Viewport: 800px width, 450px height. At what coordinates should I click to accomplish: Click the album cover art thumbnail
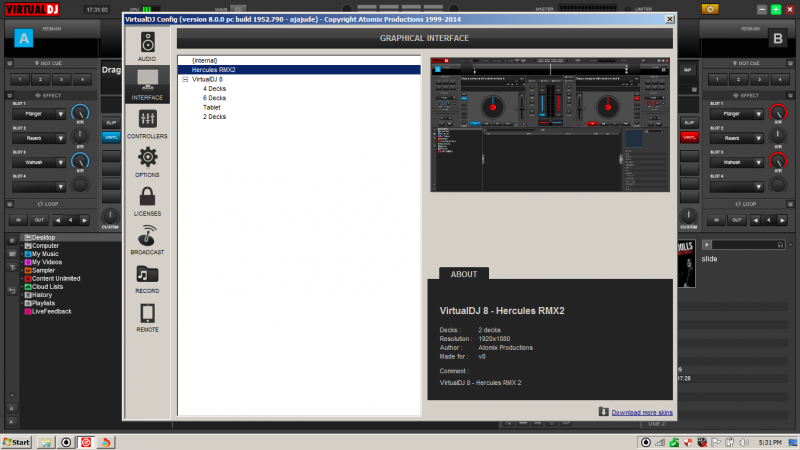click(686, 264)
